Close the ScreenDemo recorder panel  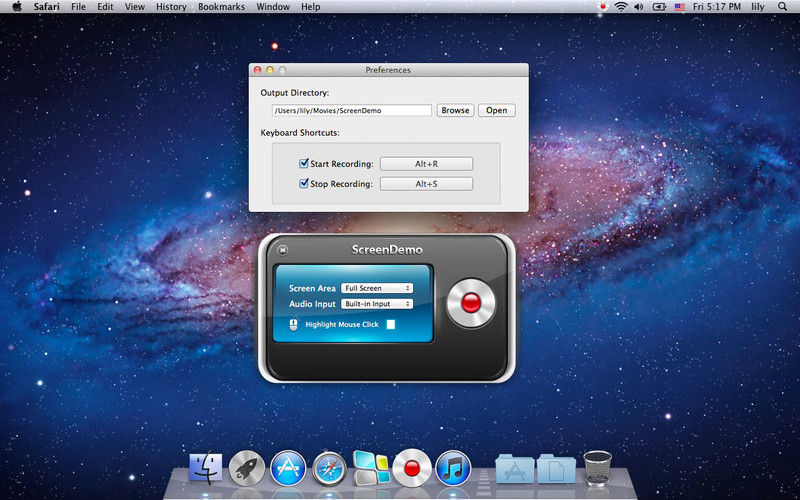282,249
